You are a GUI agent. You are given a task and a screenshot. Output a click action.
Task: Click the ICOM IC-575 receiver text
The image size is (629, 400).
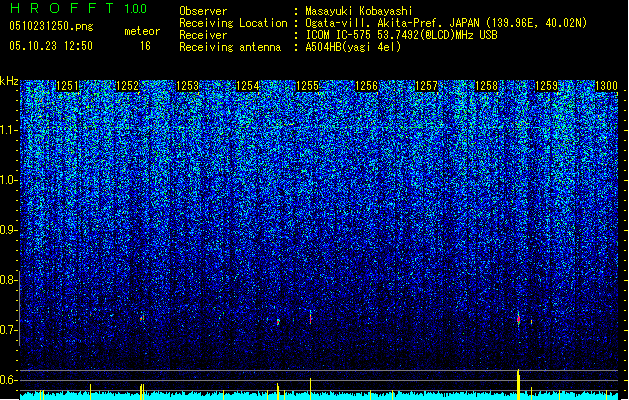401,35
